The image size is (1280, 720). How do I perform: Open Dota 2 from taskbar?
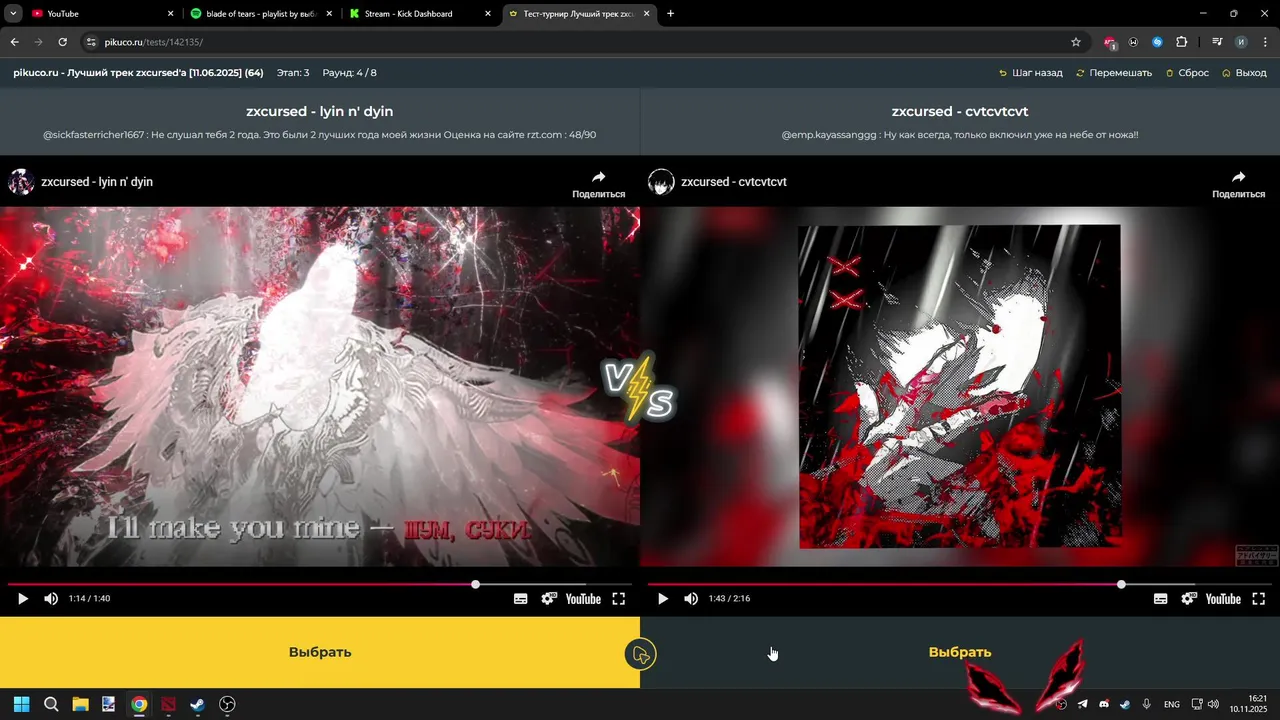point(168,704)
